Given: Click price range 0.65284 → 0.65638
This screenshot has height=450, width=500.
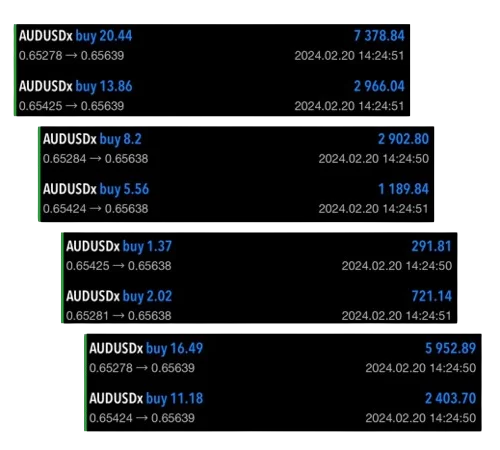Looking at the screenshot, I should click(95, 159).
